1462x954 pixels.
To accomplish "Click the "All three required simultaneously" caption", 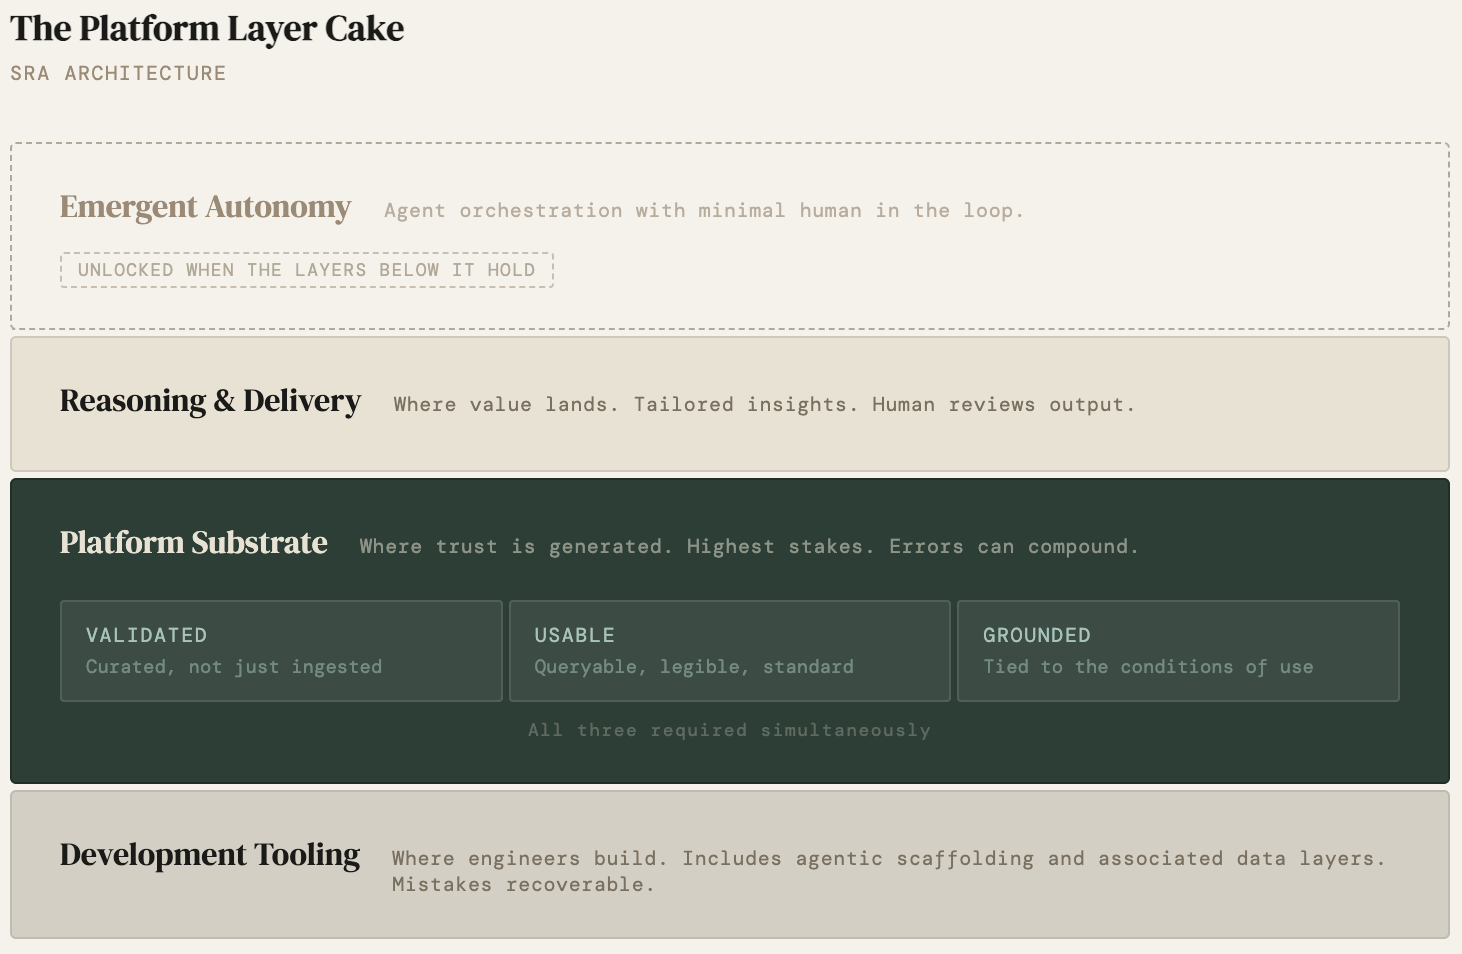I will tap(729, 730).
